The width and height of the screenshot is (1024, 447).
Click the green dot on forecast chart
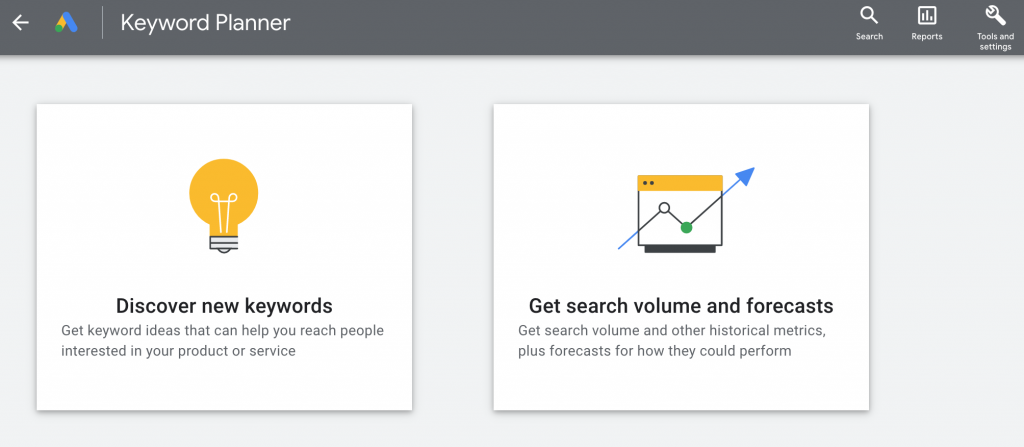[686, 227]
